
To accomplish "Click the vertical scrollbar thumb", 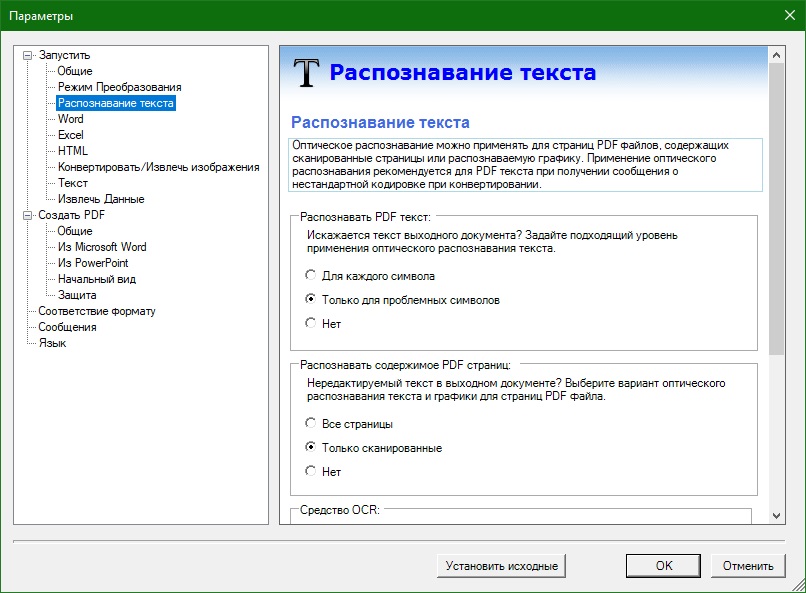I will coord(777,209).
